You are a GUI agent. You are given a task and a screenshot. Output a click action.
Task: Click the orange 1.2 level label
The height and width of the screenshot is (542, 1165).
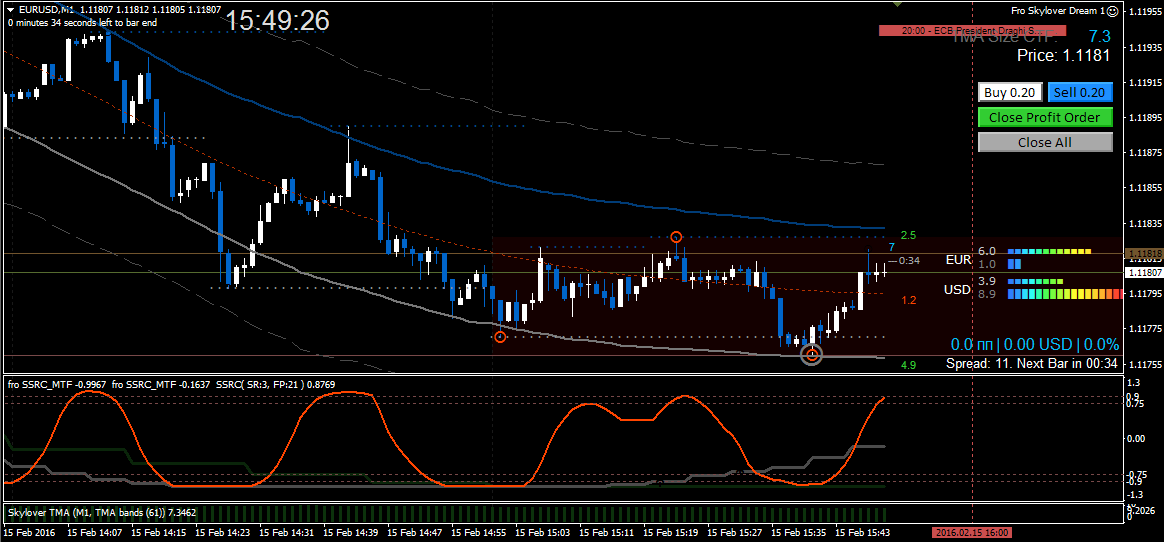click(908, 300)
